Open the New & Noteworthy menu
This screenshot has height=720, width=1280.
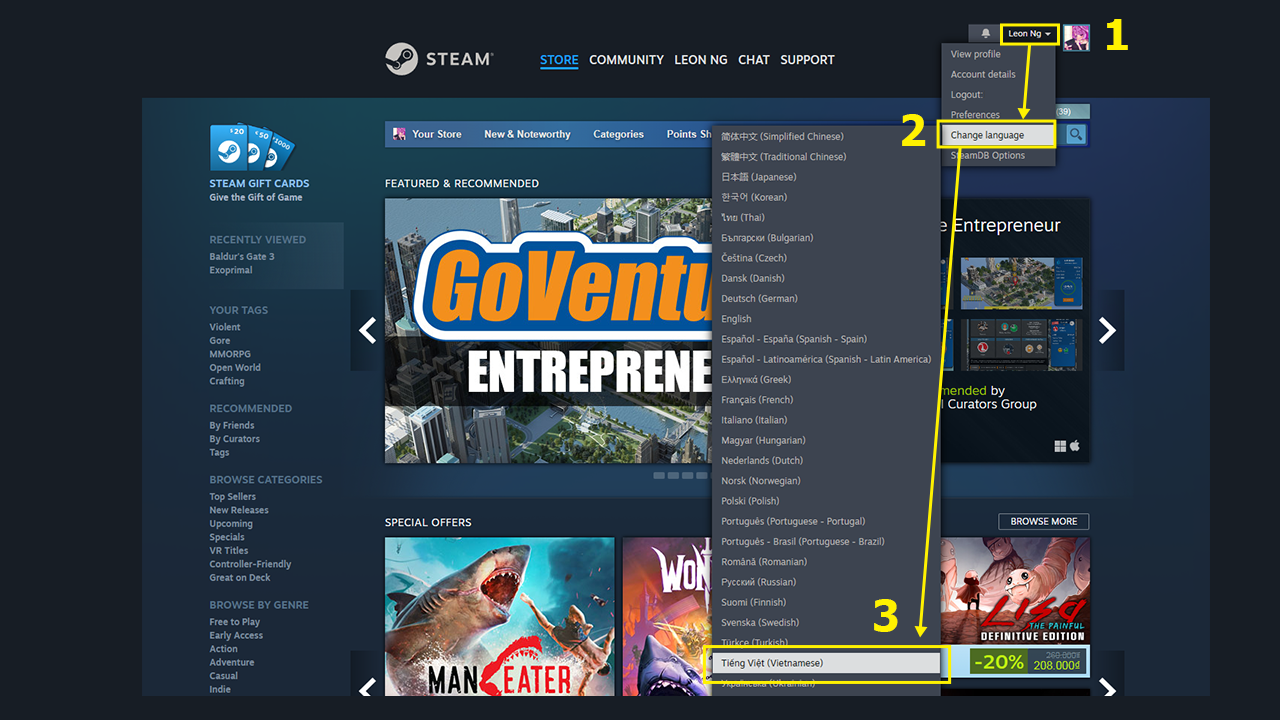click(x=527, y=134)
